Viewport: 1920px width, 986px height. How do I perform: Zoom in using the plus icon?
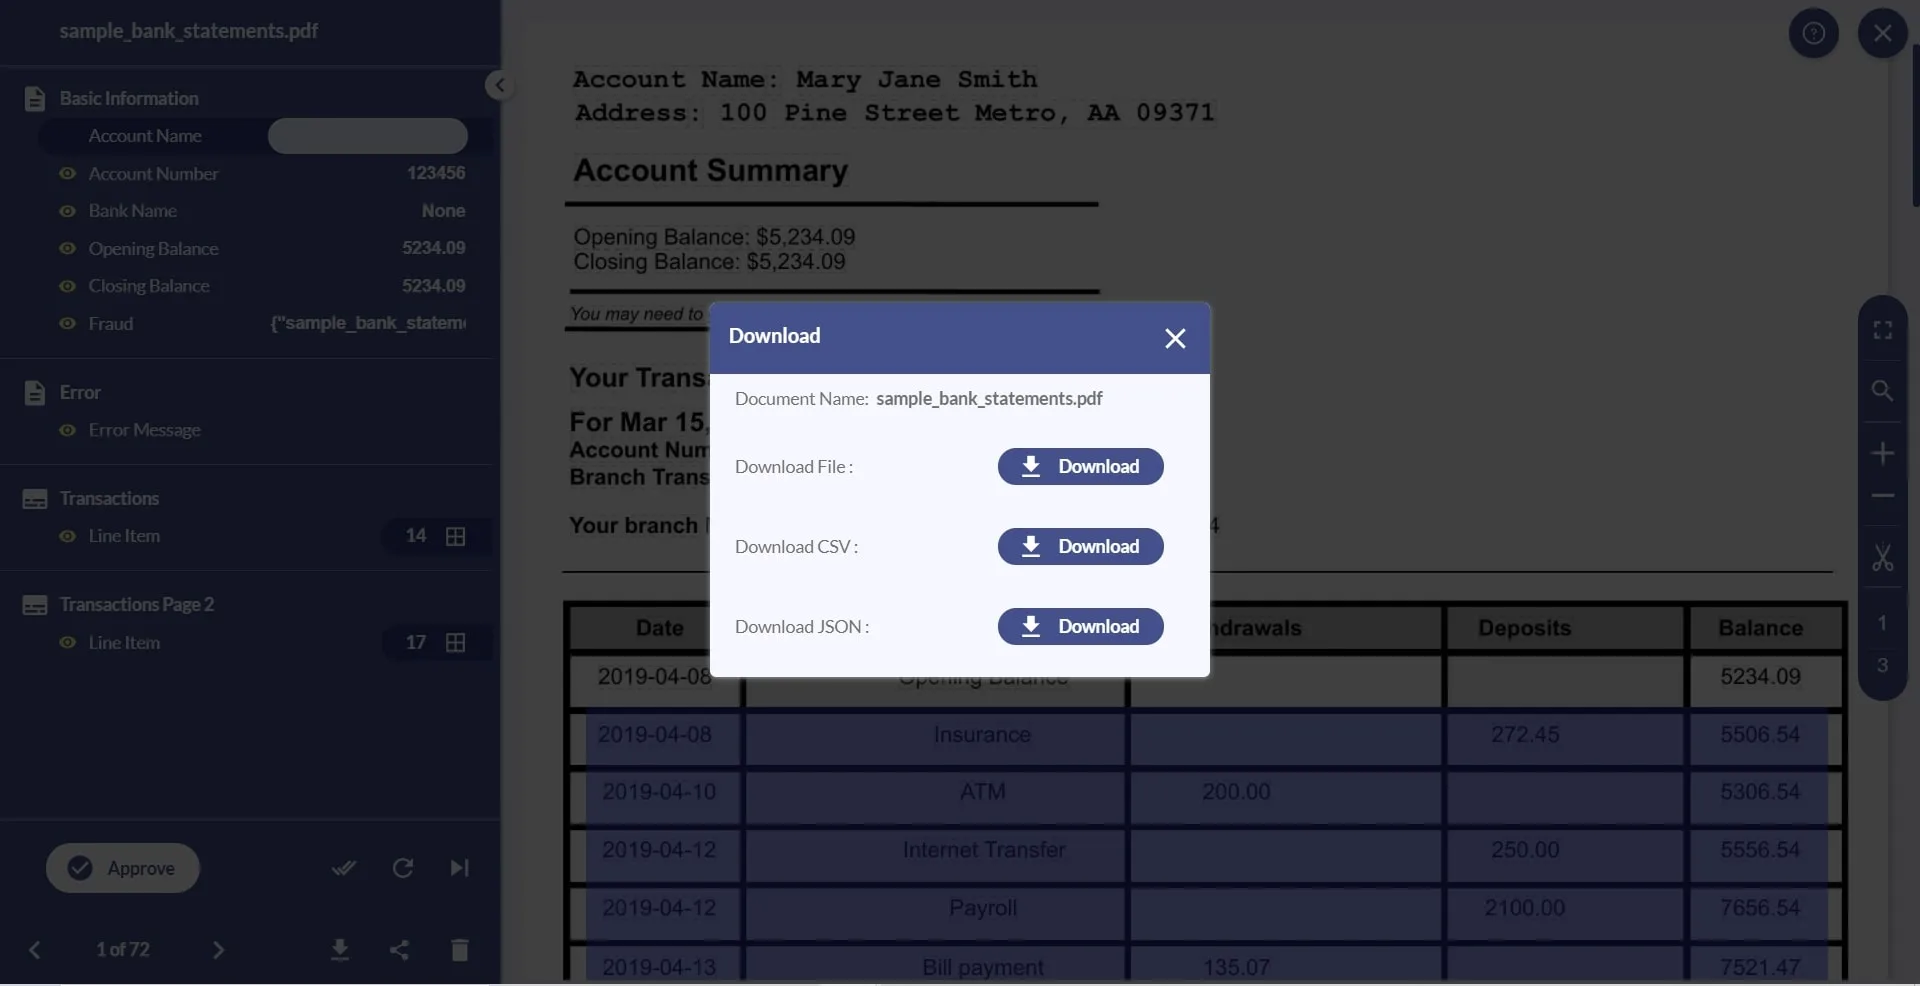pos(1883,452)
